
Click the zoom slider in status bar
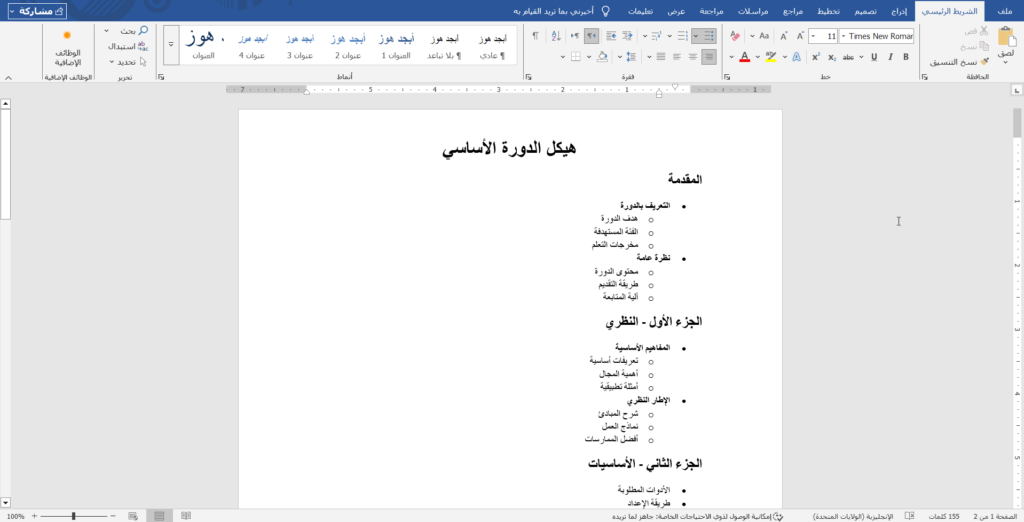[x=72, y=516]
